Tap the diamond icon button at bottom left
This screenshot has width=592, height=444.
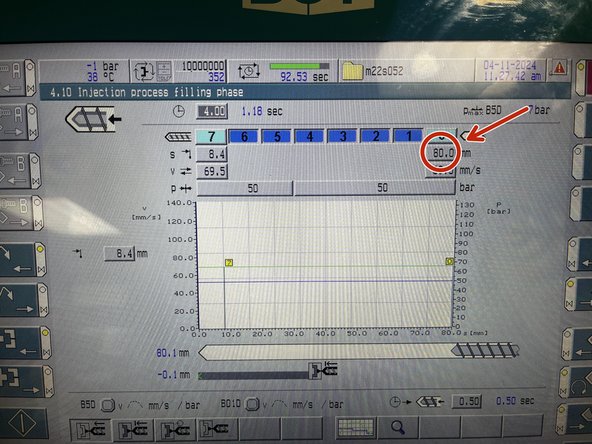point(23,423)
